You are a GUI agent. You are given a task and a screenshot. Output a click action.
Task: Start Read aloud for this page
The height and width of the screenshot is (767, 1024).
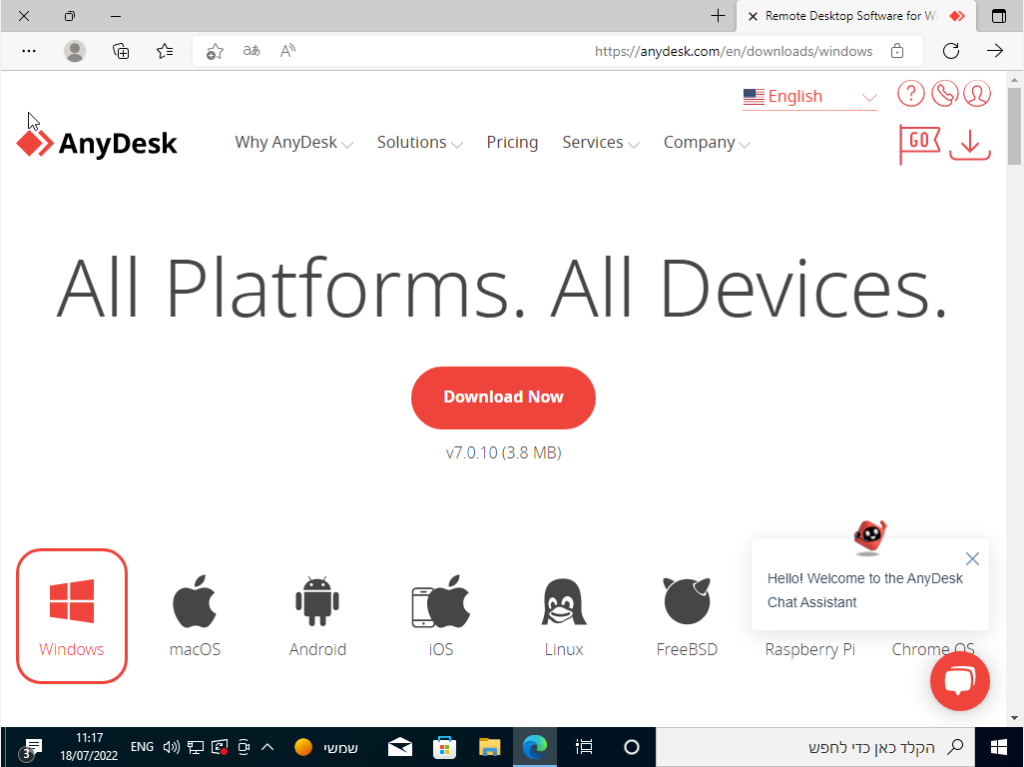coord(287,51)
